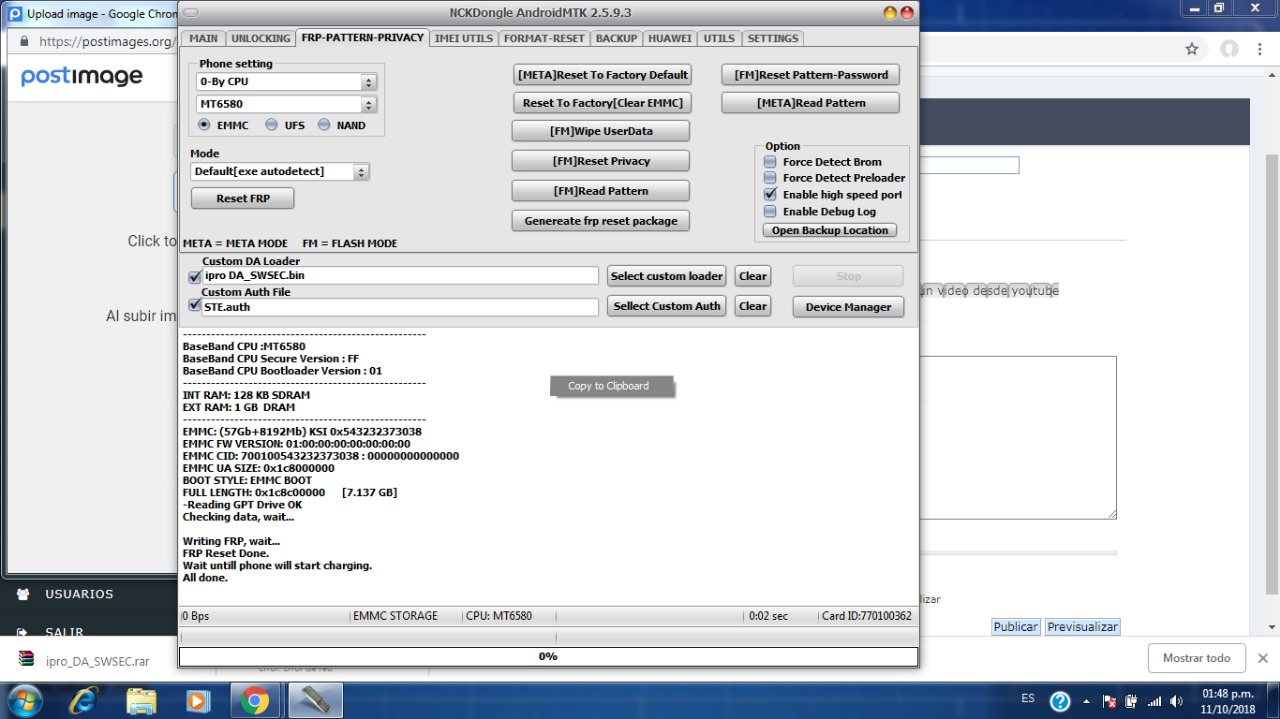Switch to the MAIN tab

point(203,38)
